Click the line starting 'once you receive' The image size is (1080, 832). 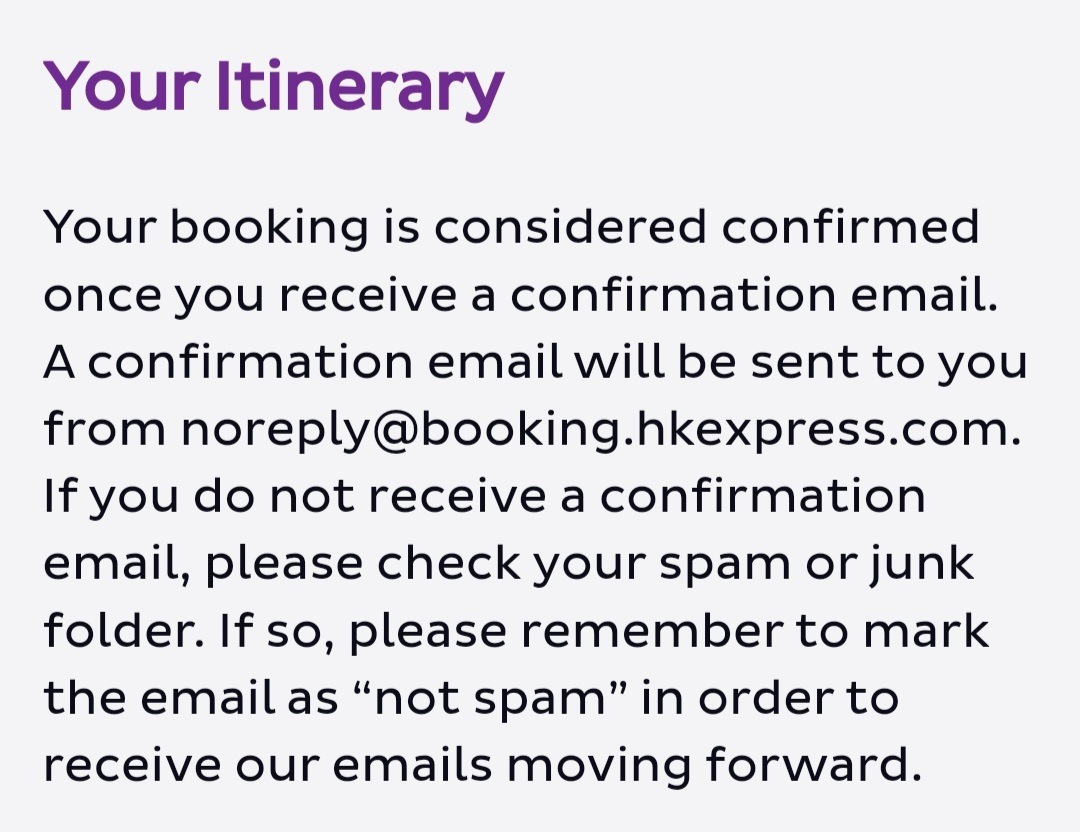[520, 296]
